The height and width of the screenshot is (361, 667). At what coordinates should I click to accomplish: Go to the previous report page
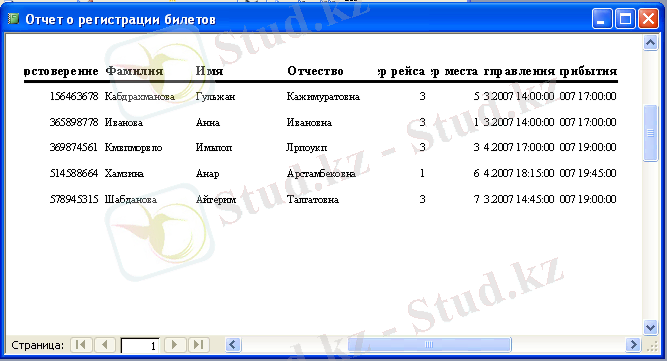tap(105, 344)
